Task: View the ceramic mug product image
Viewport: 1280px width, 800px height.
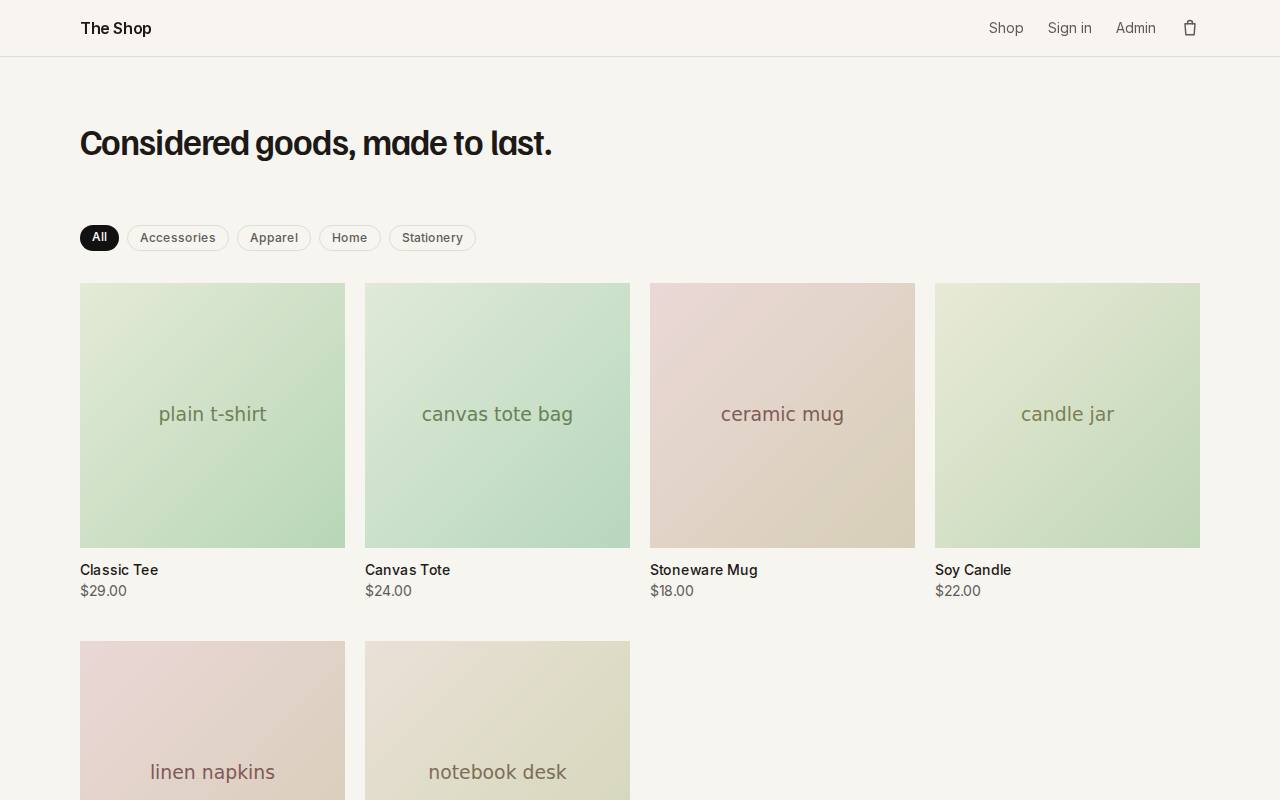Action: point(782,415)
